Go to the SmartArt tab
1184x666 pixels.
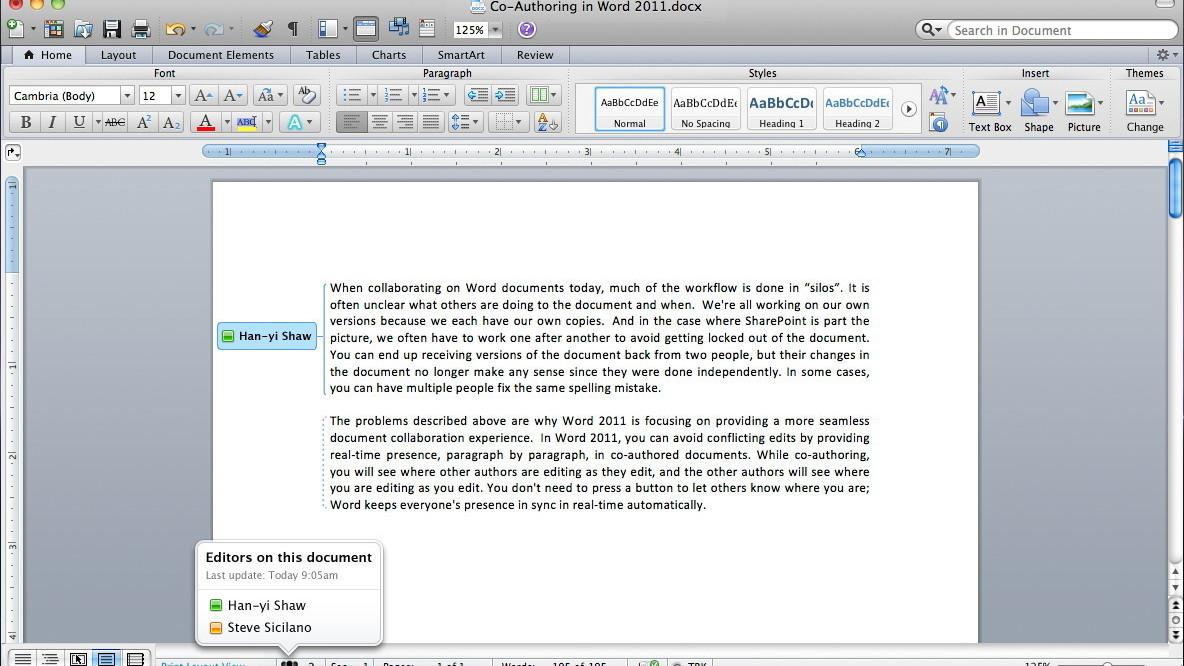(x=461, y=55)
